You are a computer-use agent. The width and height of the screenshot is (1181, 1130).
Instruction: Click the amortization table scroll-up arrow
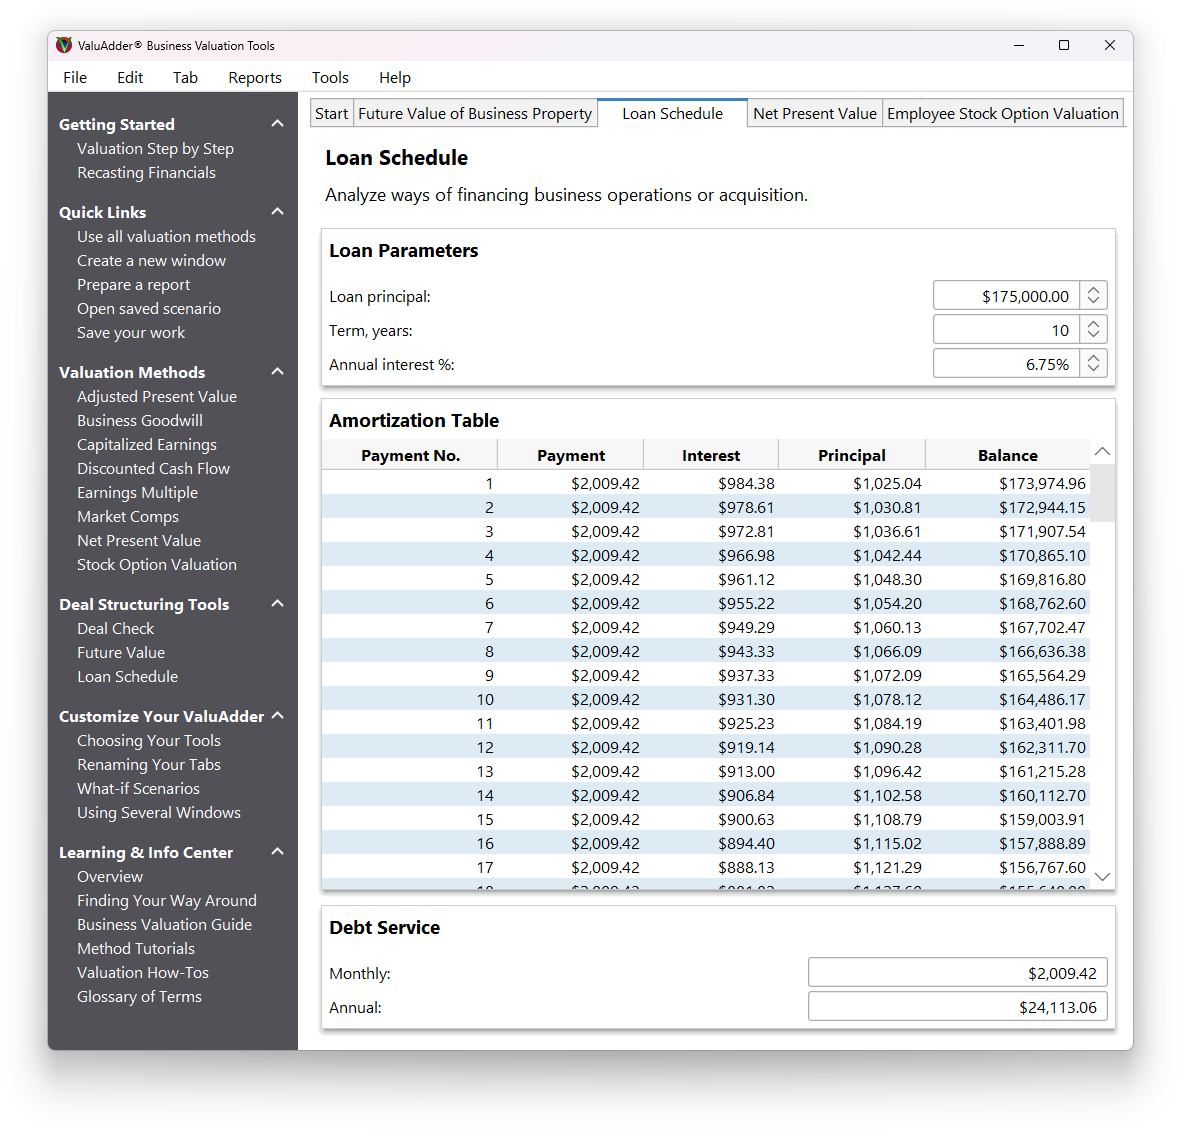(x=1102, y=451)
